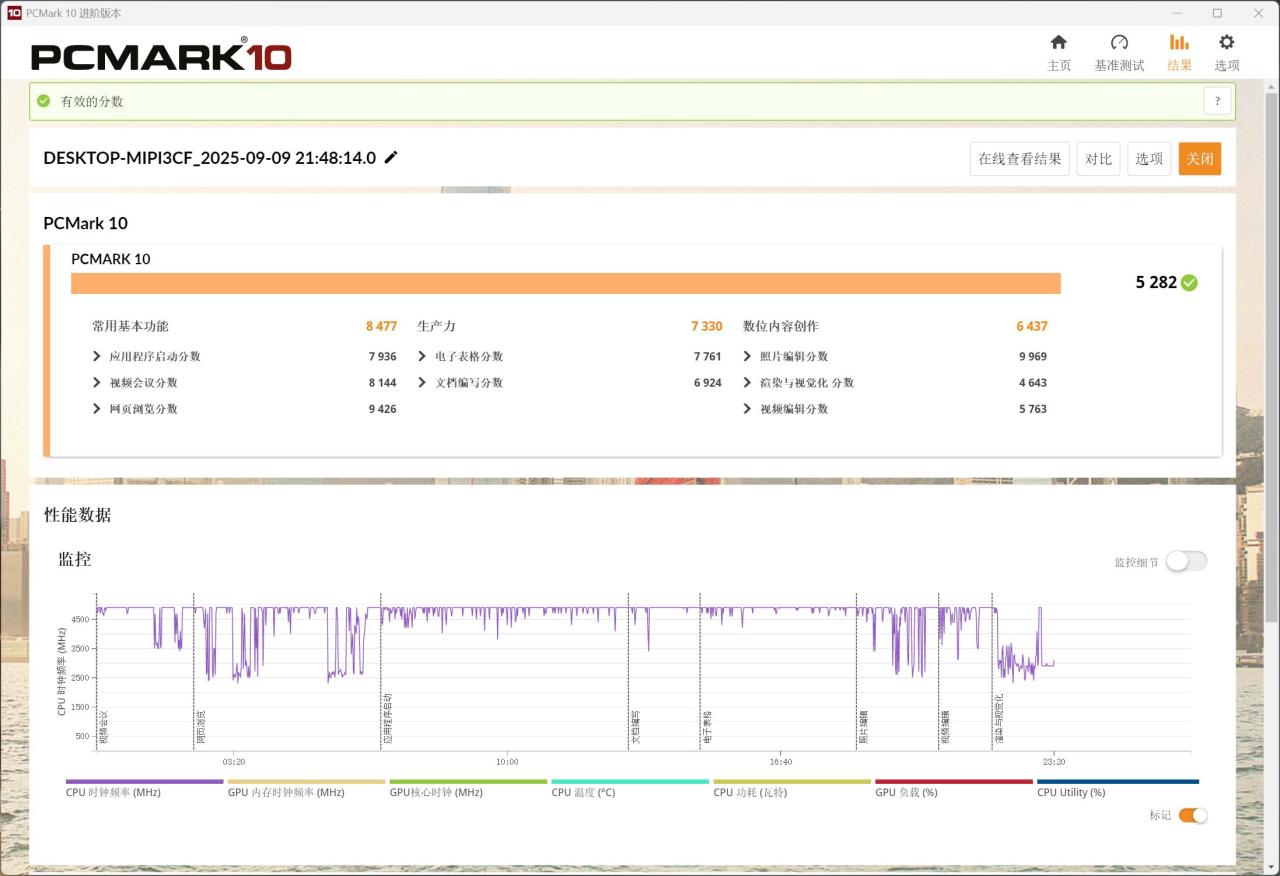Click the 视频编辑分数 value 5 763
This screenshot has height=876, width=1280.
pyautogui.click(x=1033, y=408)
